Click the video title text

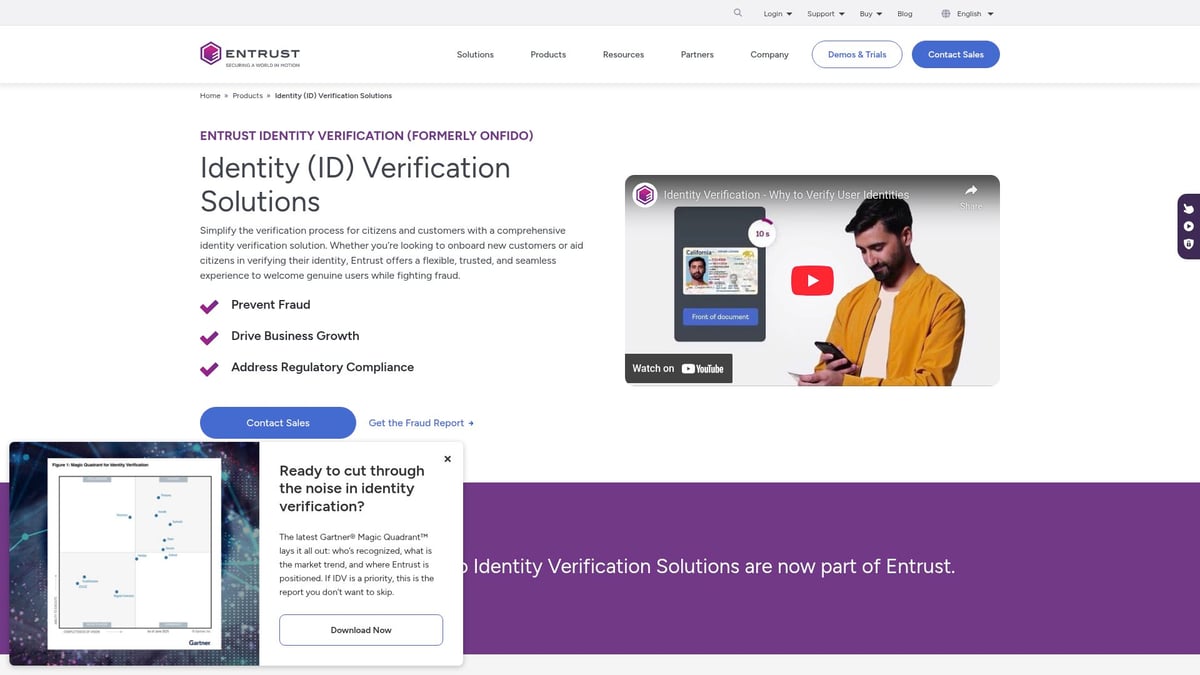(x=786, y=194)
